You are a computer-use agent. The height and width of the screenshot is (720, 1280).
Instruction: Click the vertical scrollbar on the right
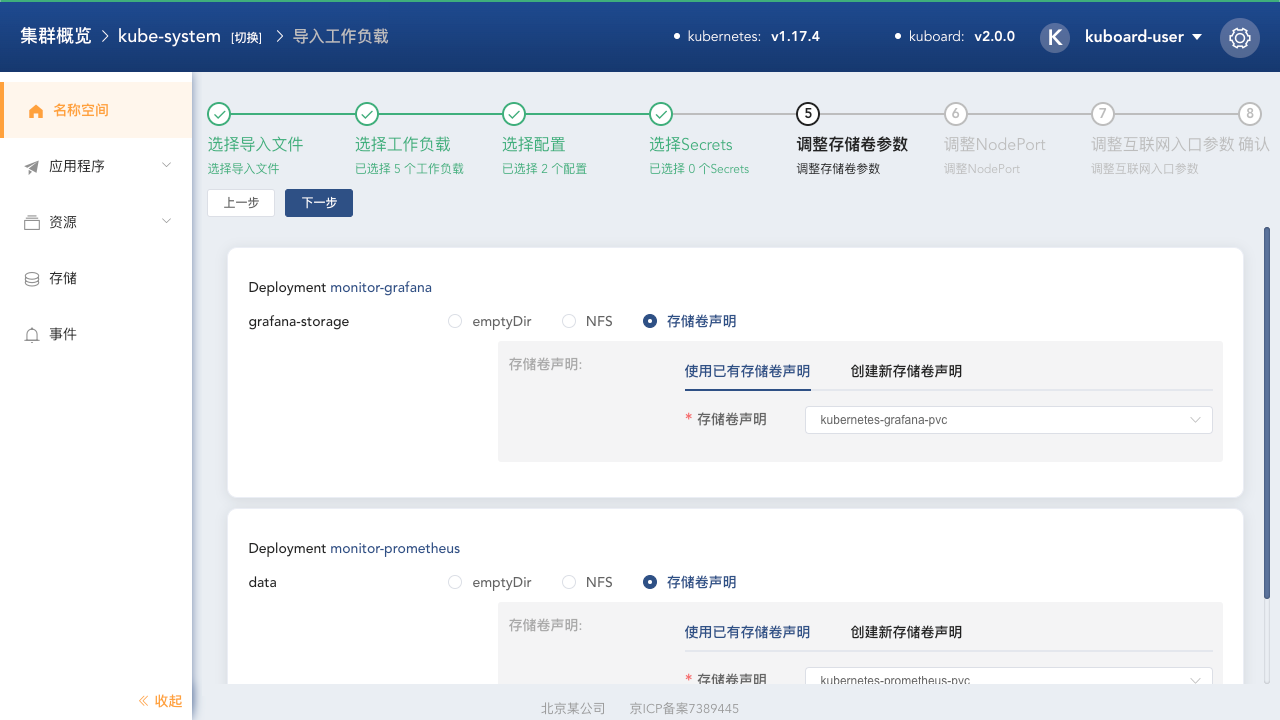coord(1267,414)
